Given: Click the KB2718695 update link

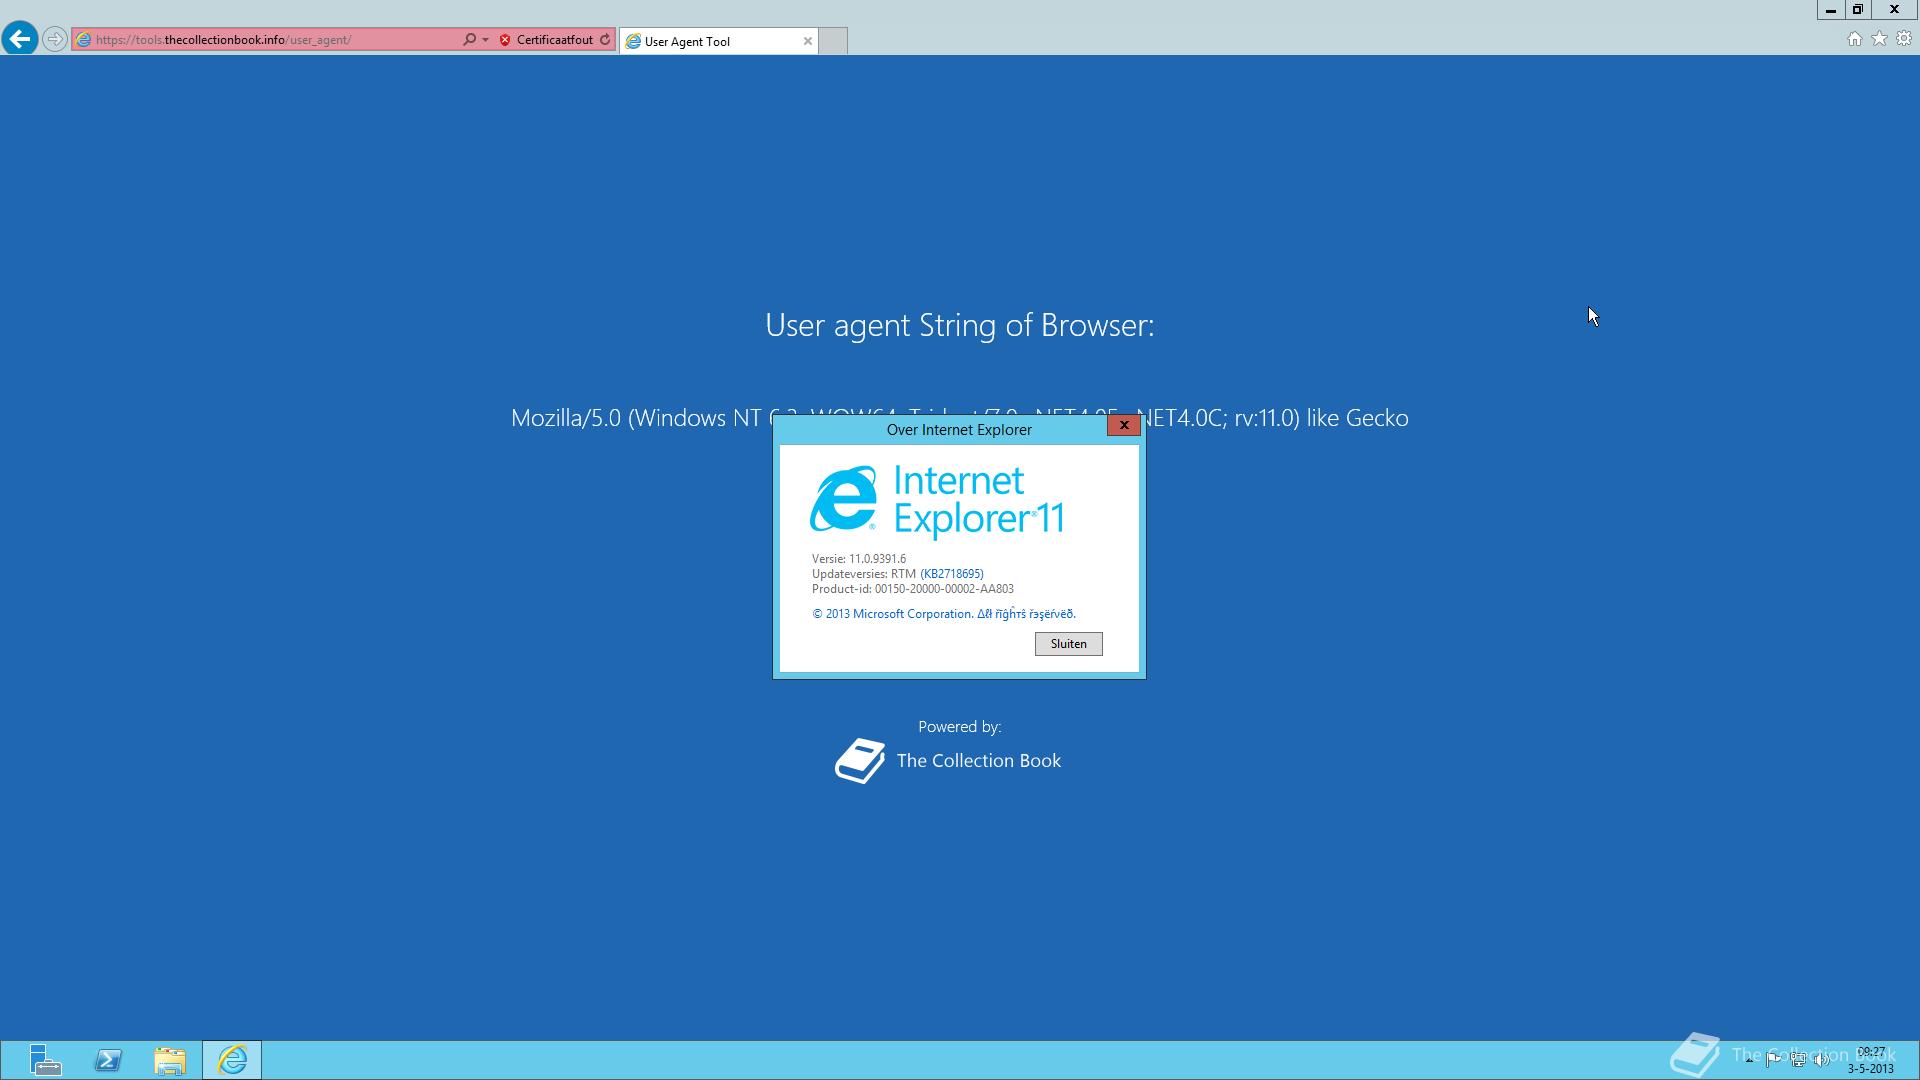Looking at the screenshot, I should (x=951, y=574).
